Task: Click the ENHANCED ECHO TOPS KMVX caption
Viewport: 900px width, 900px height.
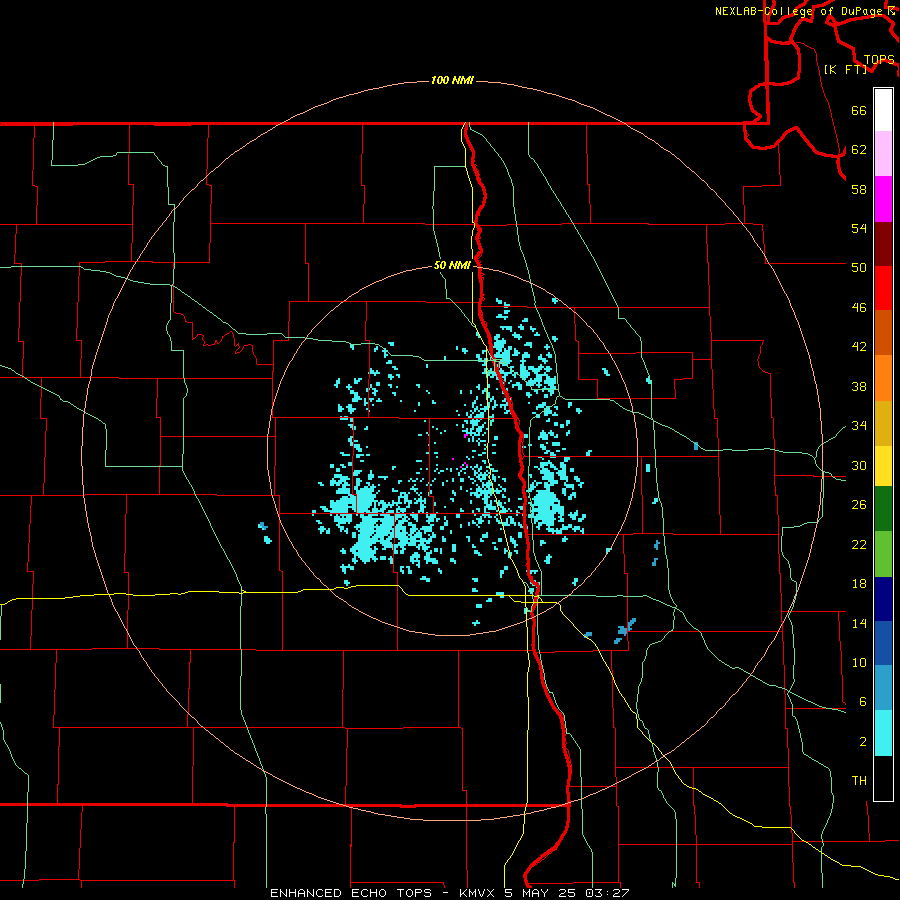Action: (x=450, y=893)
